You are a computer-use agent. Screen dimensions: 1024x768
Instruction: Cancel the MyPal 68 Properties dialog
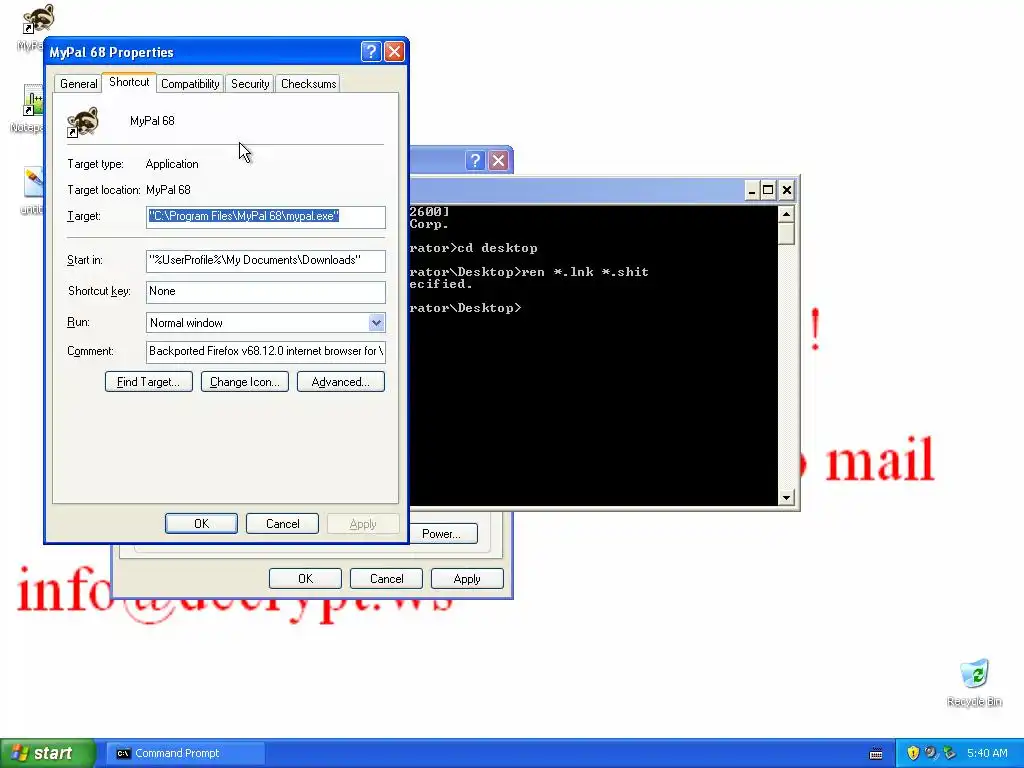point(282,524)
